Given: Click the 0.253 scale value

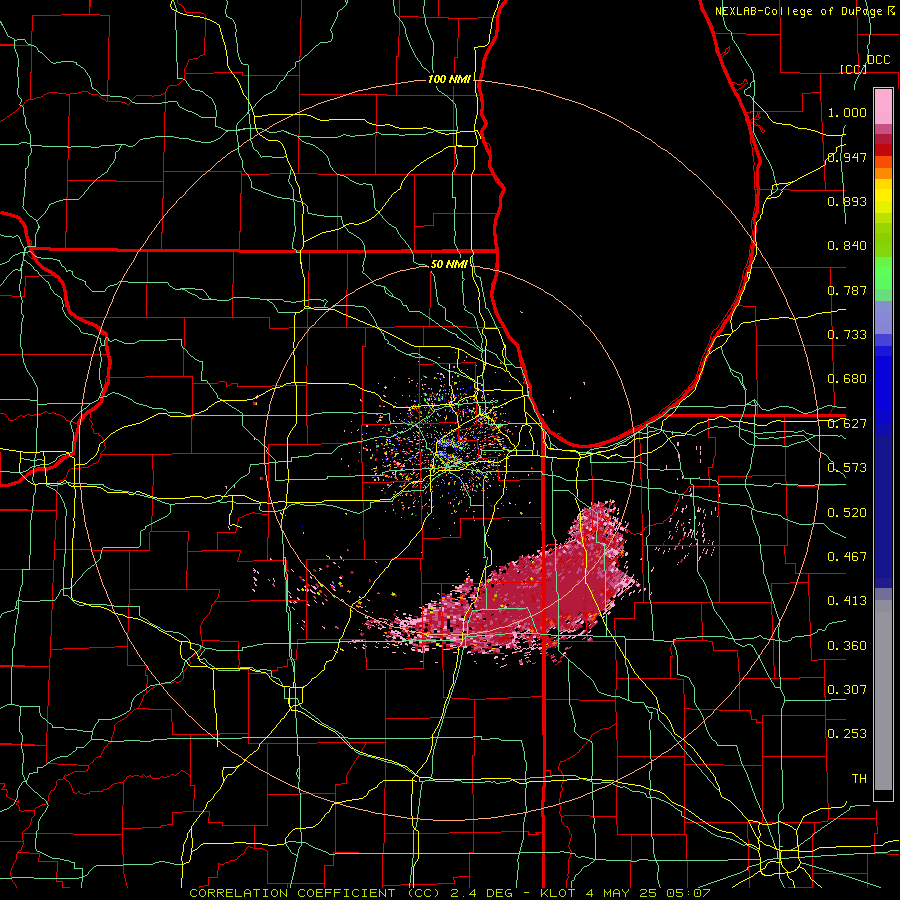Looking at the screenshot, I should coord(847,734).
